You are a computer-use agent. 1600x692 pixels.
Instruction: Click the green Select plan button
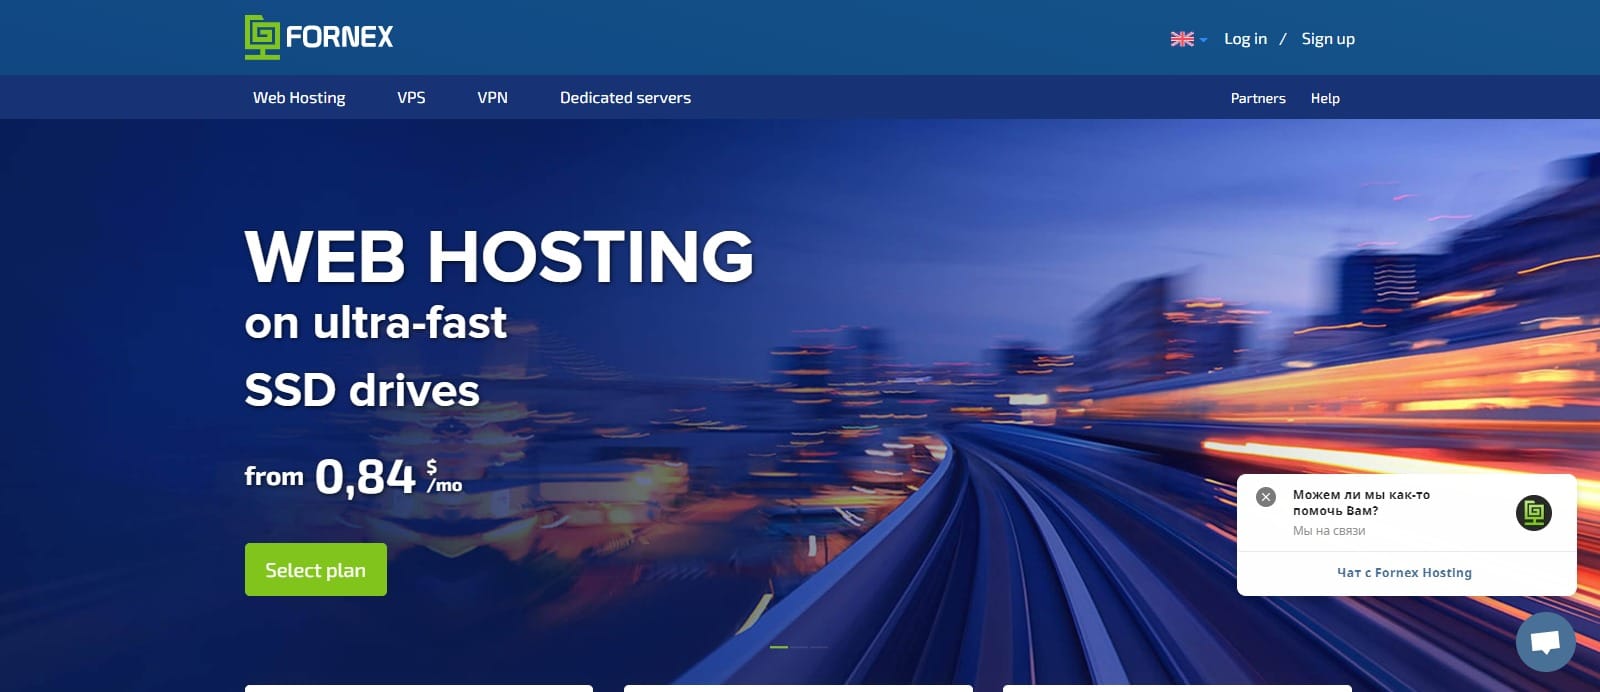316,570
